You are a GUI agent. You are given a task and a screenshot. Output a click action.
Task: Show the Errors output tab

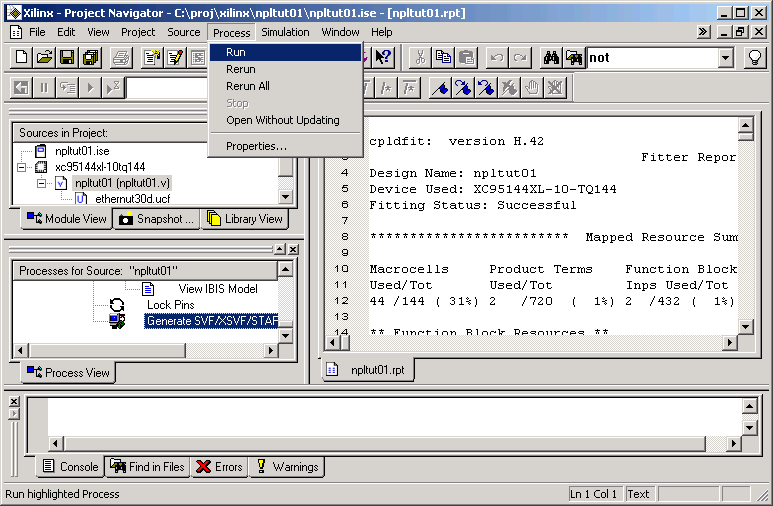(219, 467)
